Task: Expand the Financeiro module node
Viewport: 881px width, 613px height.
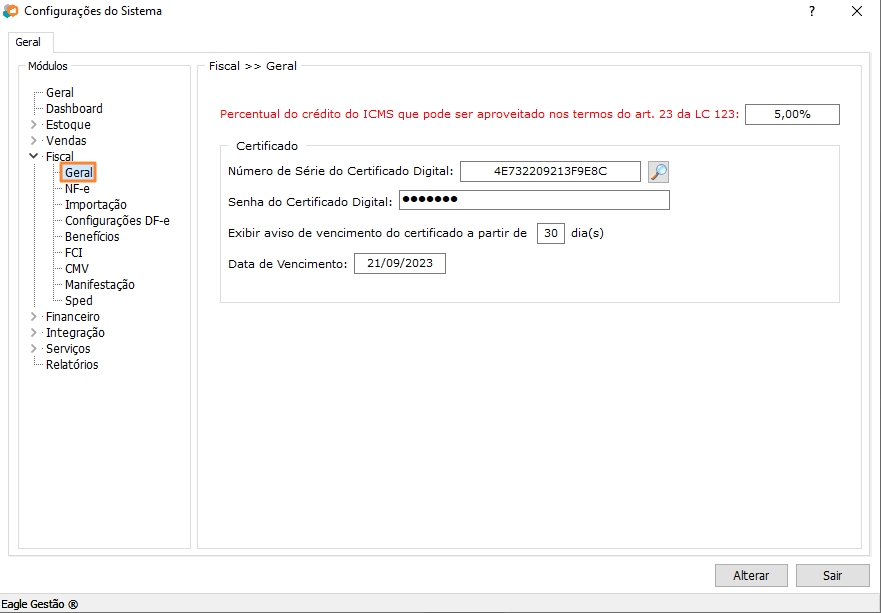Action: (x=34, y=316)
